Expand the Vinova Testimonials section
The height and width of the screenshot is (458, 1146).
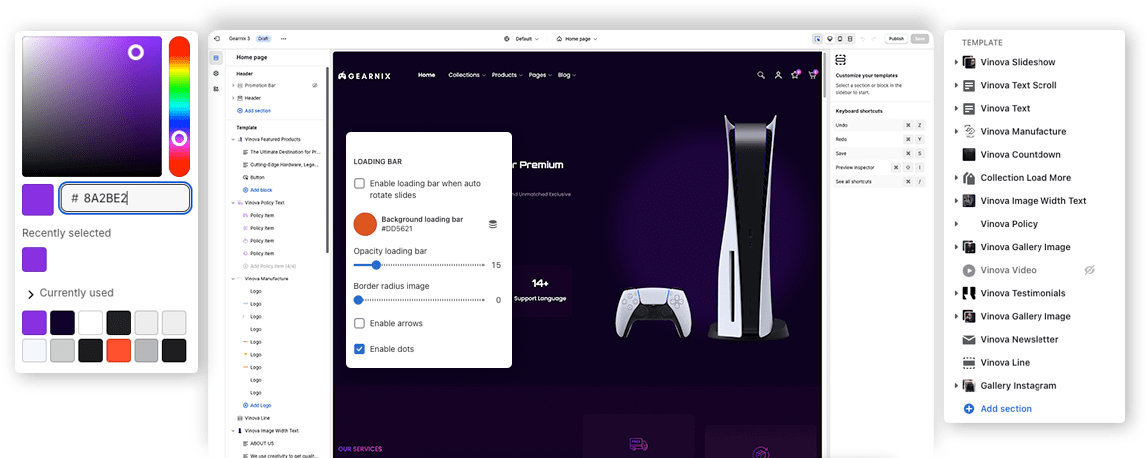click(x=956, y=293)
